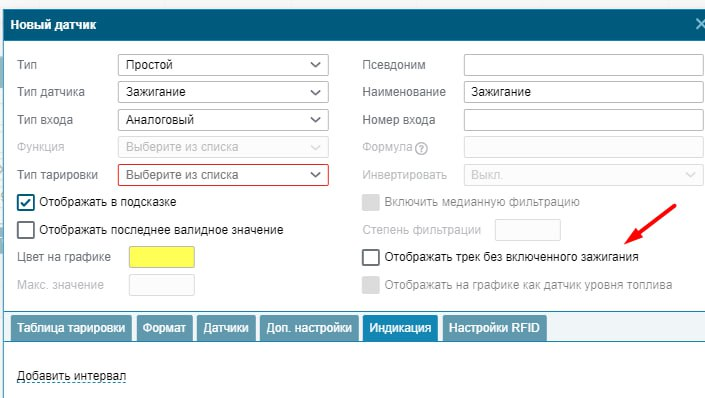This screenshot has height=398, width=705.
Task: Open the Тип датчика dropdown showing Зажигание
Action: (x=223, y=92)
